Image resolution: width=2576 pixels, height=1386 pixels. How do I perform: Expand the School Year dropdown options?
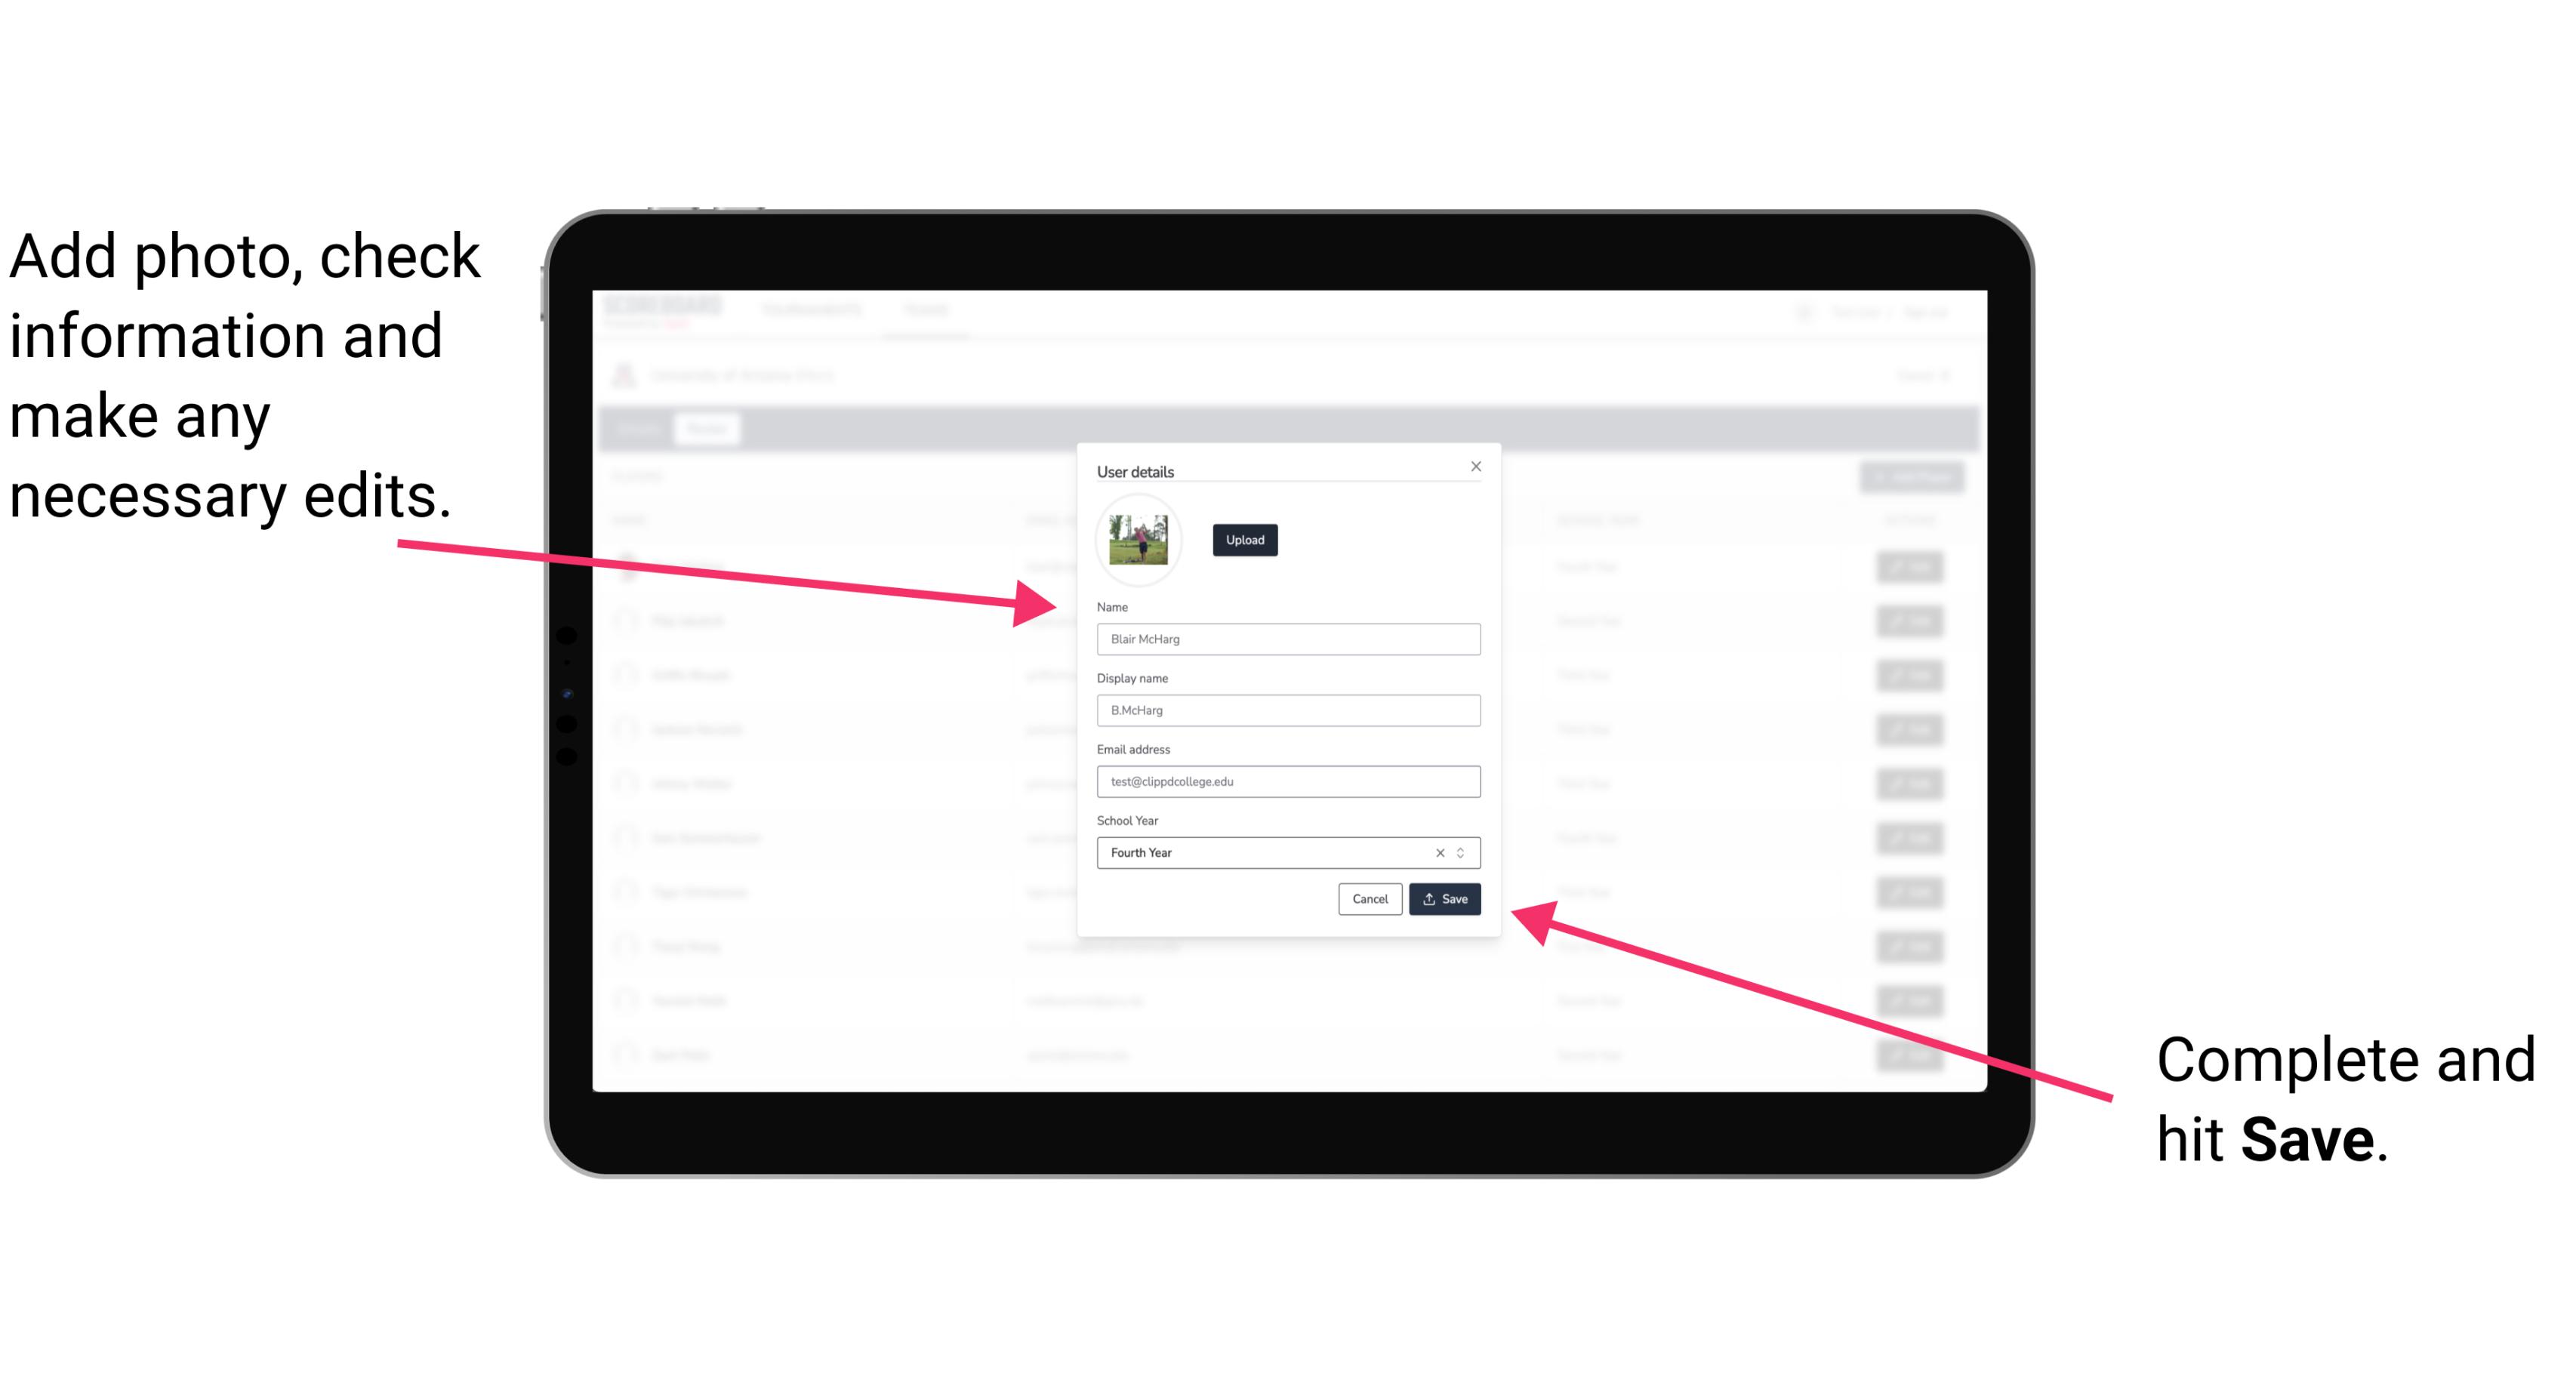(1466, 852)
